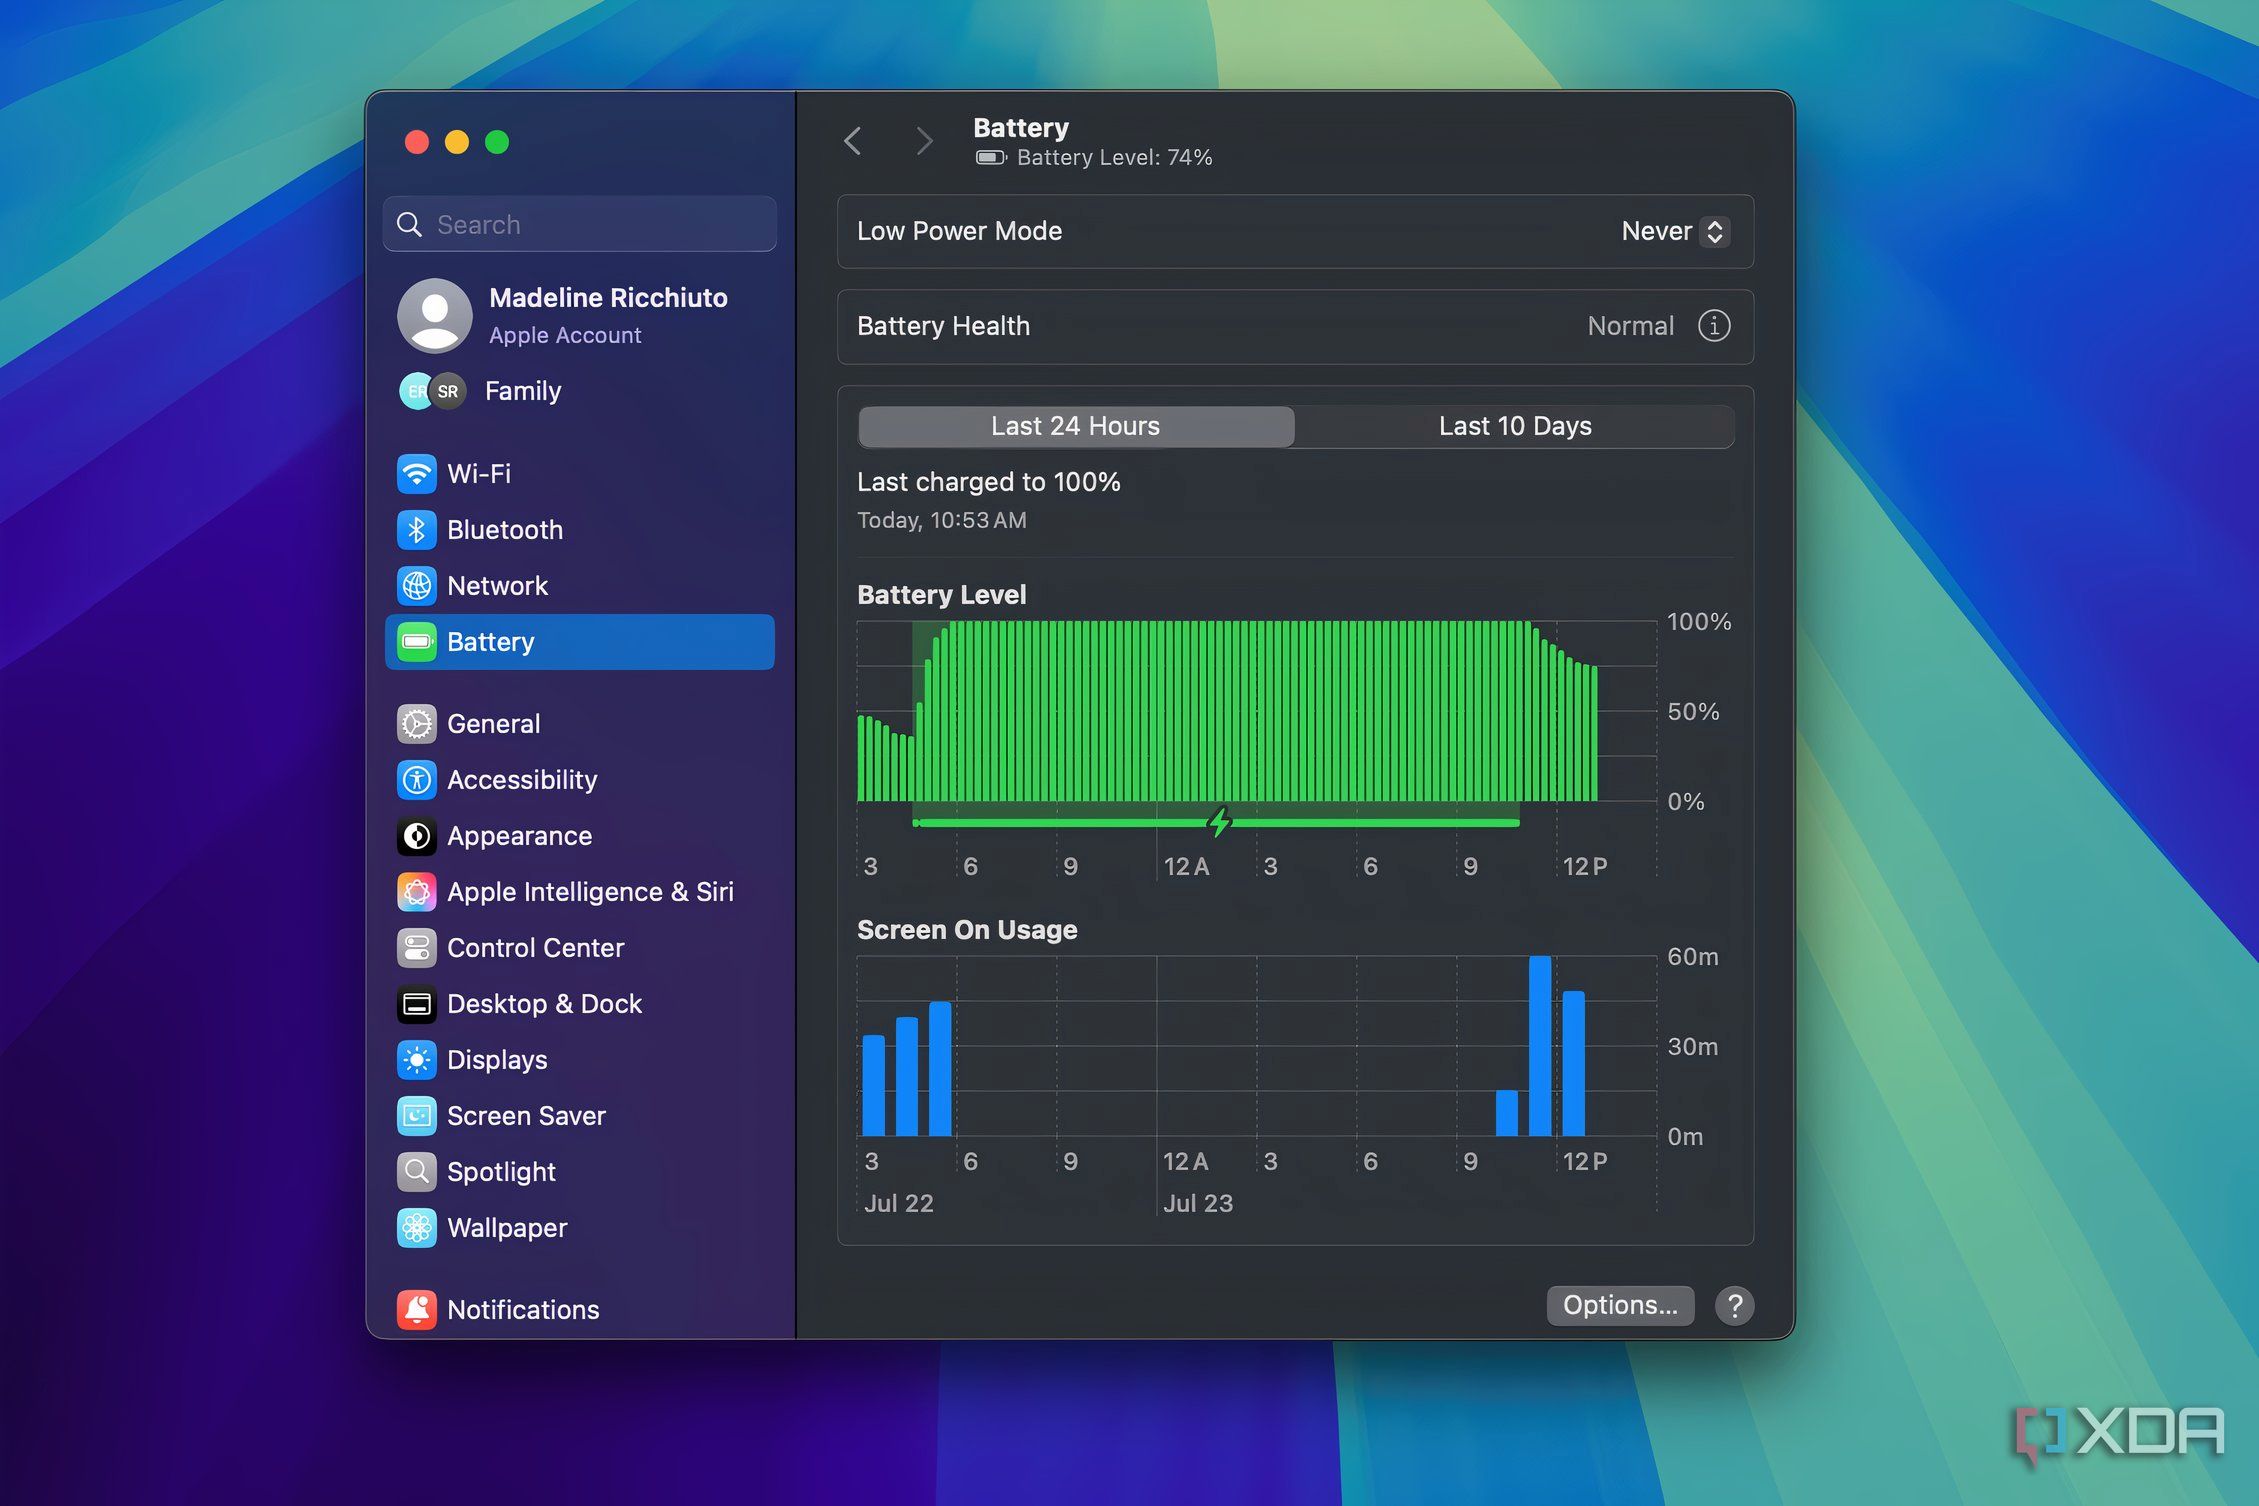The image size is (2259, 1506).
Task: Open Control Center settings icon
Action: [x=416, y=948]
